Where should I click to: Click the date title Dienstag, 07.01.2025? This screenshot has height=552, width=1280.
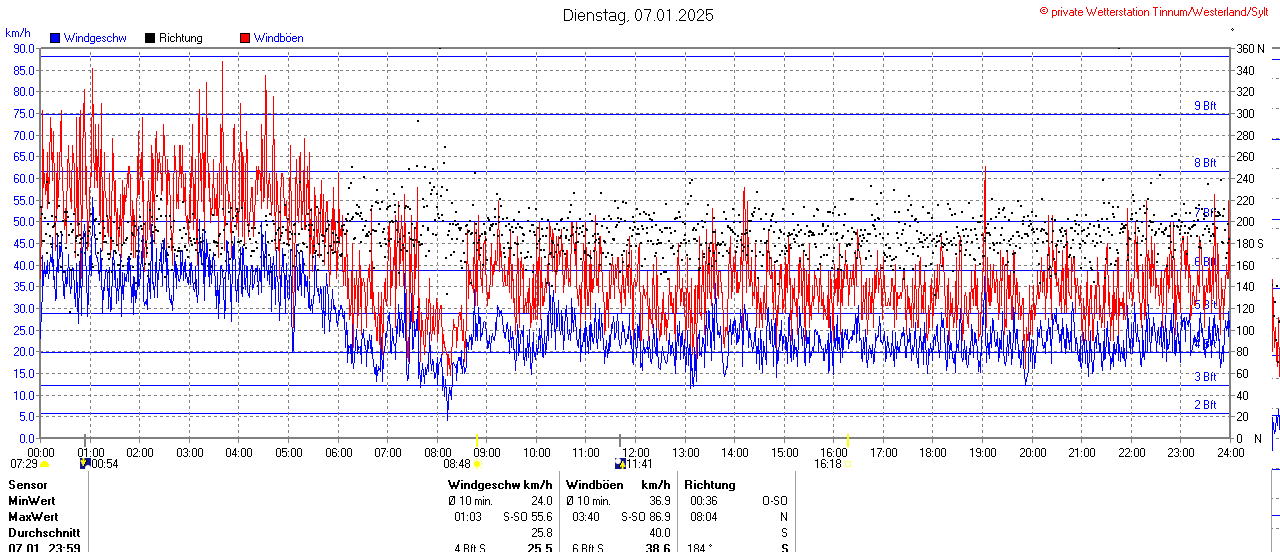click(638, 15)
